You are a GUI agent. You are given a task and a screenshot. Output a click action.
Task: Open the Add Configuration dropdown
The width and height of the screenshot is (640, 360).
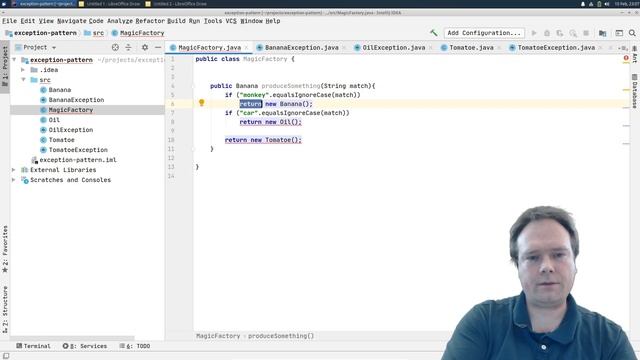coord(484,33)
